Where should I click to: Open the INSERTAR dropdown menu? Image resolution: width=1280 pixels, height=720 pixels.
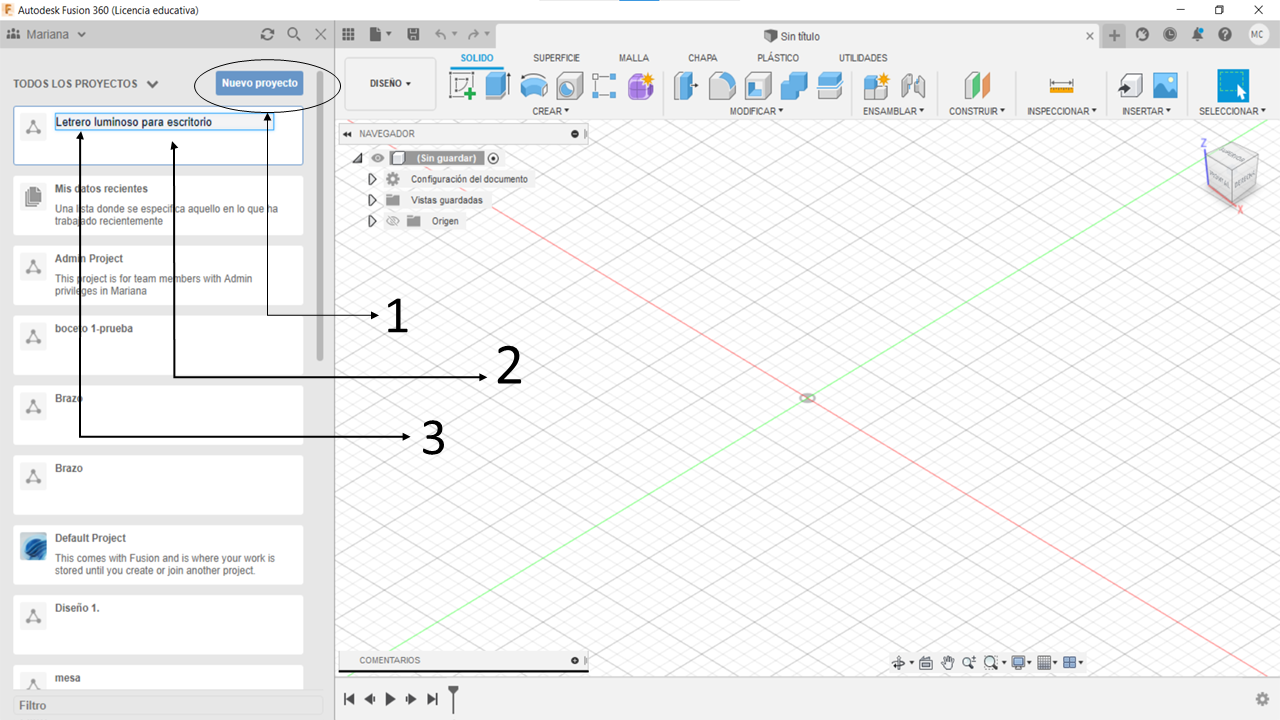1147,111
